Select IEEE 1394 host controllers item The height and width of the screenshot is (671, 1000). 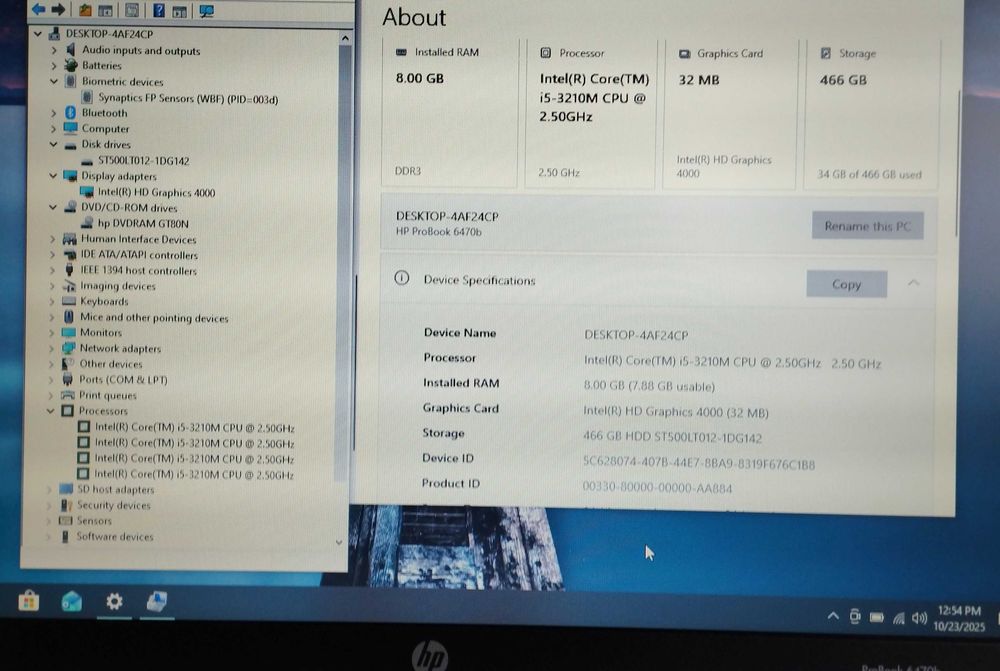[x=138, y=270]
